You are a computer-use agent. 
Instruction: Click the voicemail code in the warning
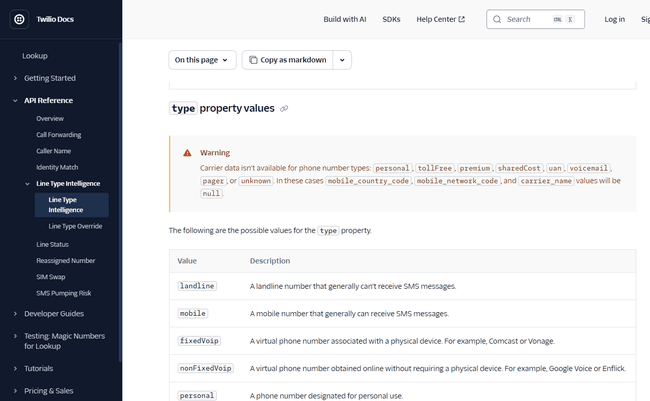(x=588, y=168)
